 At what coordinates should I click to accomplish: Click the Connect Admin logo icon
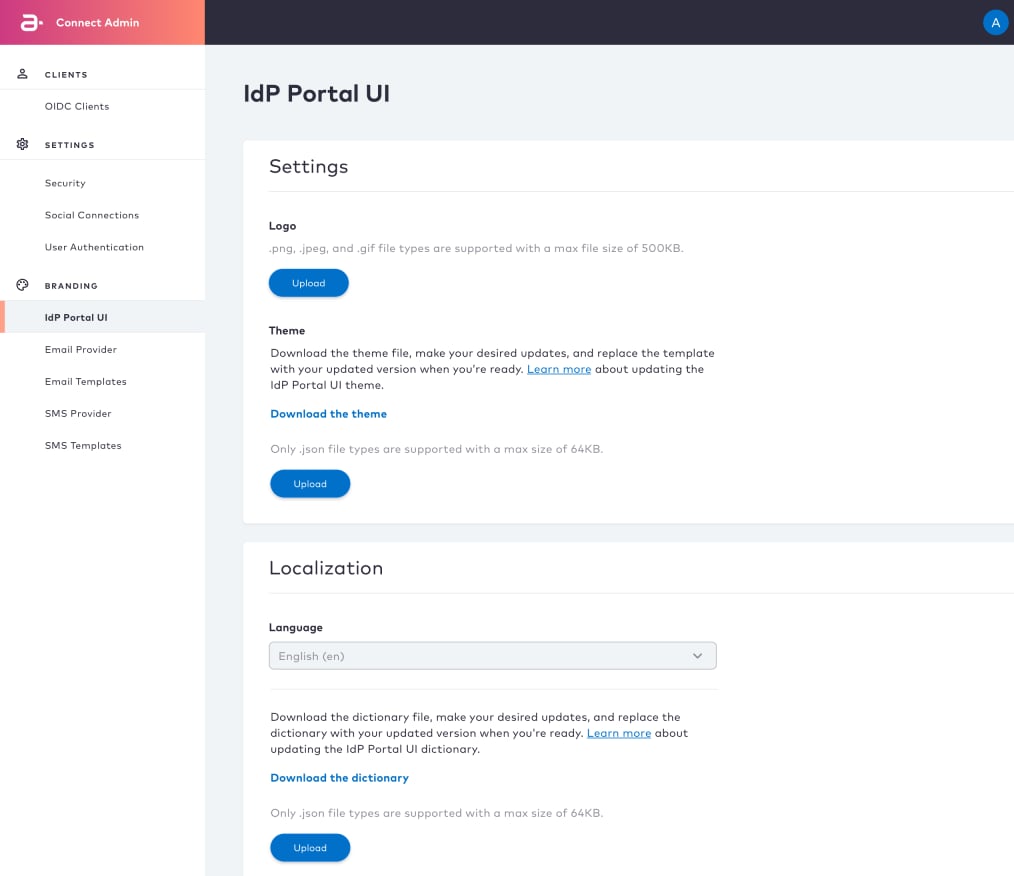coord(31,23)
